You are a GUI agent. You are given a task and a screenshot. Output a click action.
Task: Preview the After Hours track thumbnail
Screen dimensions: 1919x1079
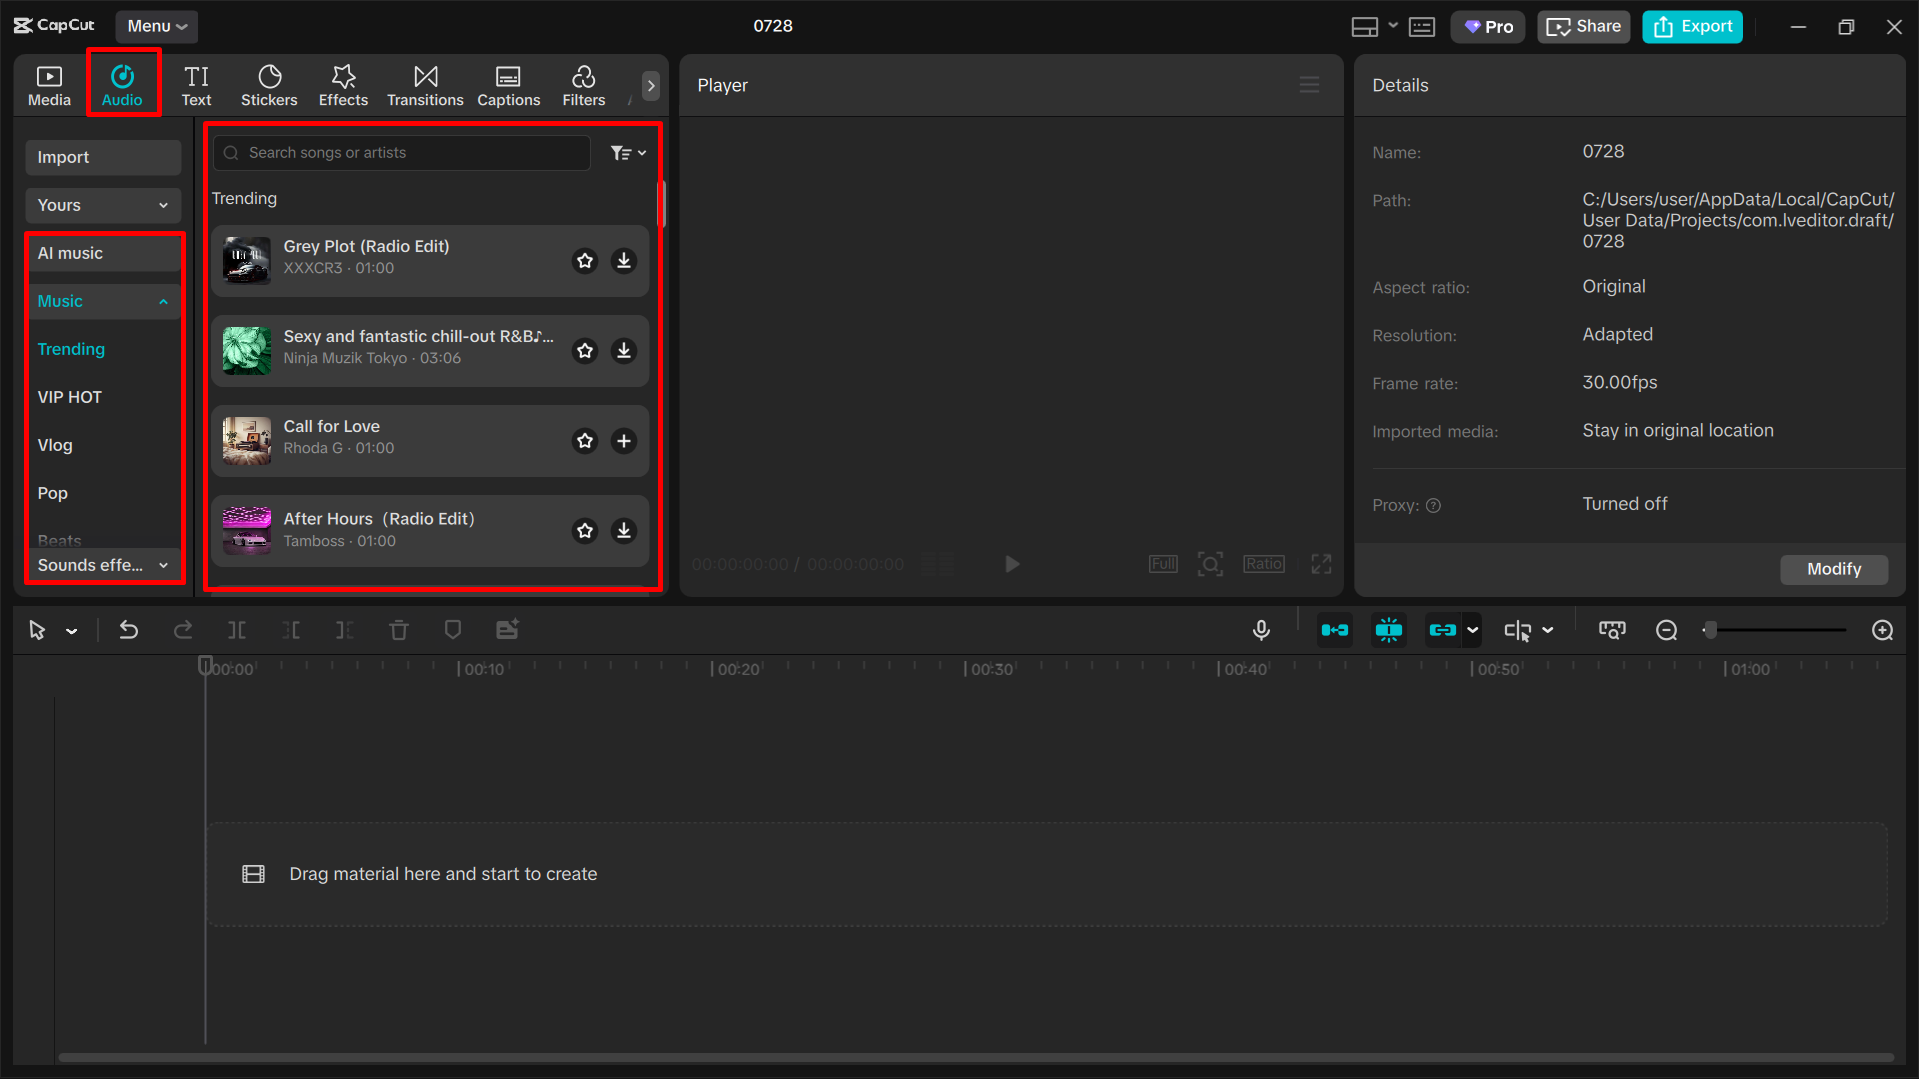click(247, 531)
